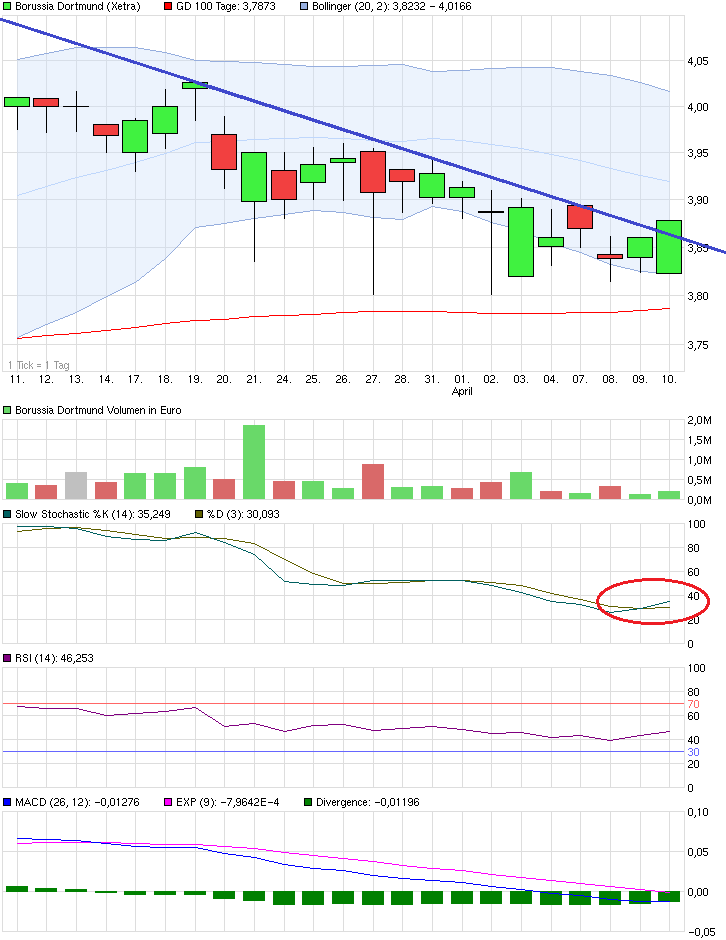The image size is (726, 940).
Task: Click the RSI threshold label '30'
Action: click(x=693, y=752)
